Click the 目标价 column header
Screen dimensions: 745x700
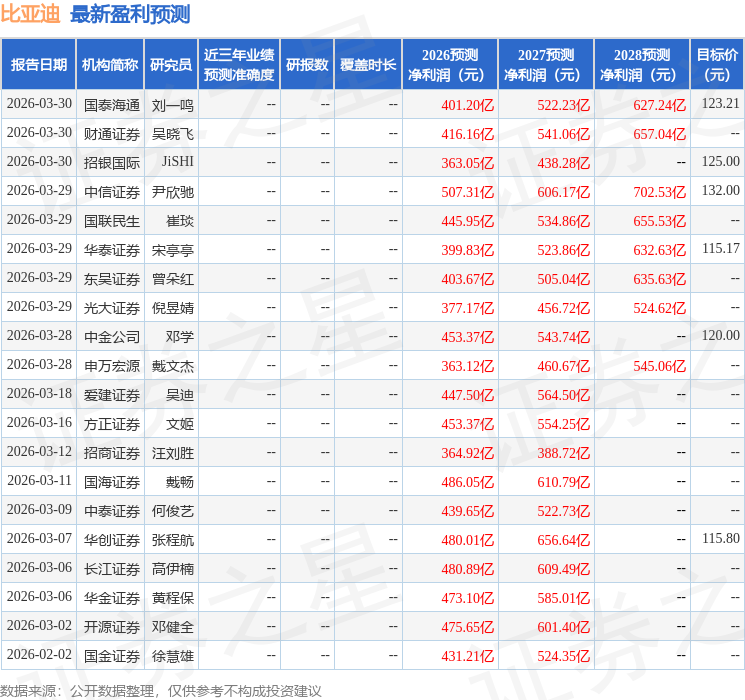point(717,65)
